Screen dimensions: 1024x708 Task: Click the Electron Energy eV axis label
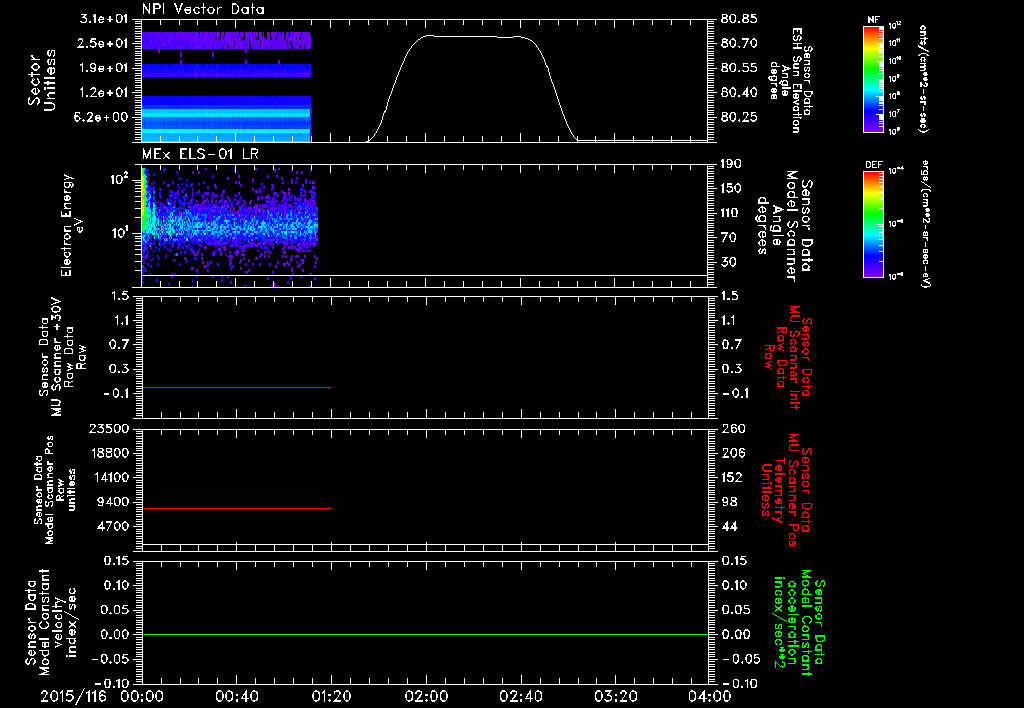tap(72, 225)
